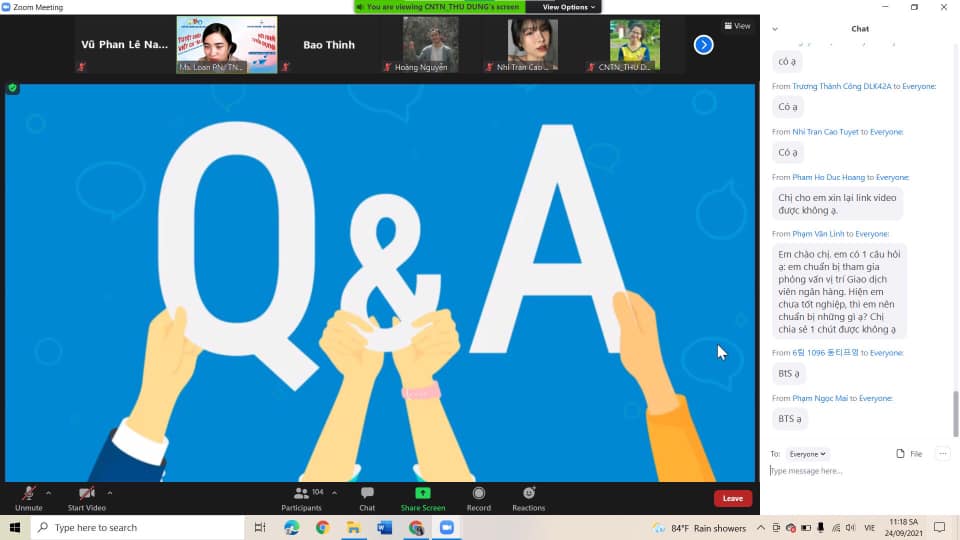Click the green Share Screen icon
960x540 pixels.
423,493
